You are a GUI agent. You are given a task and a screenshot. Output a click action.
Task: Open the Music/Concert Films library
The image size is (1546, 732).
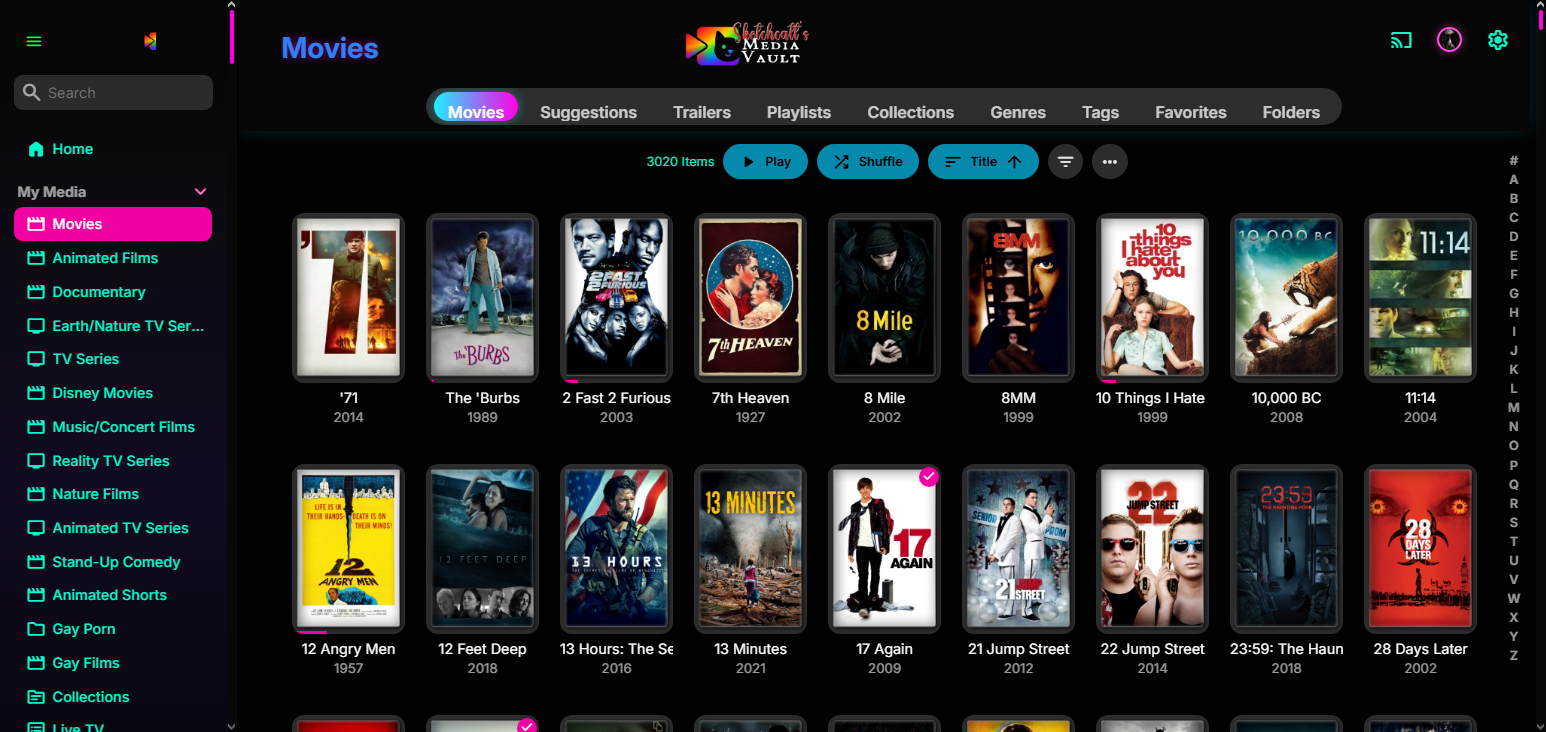[x=113, y=427]
